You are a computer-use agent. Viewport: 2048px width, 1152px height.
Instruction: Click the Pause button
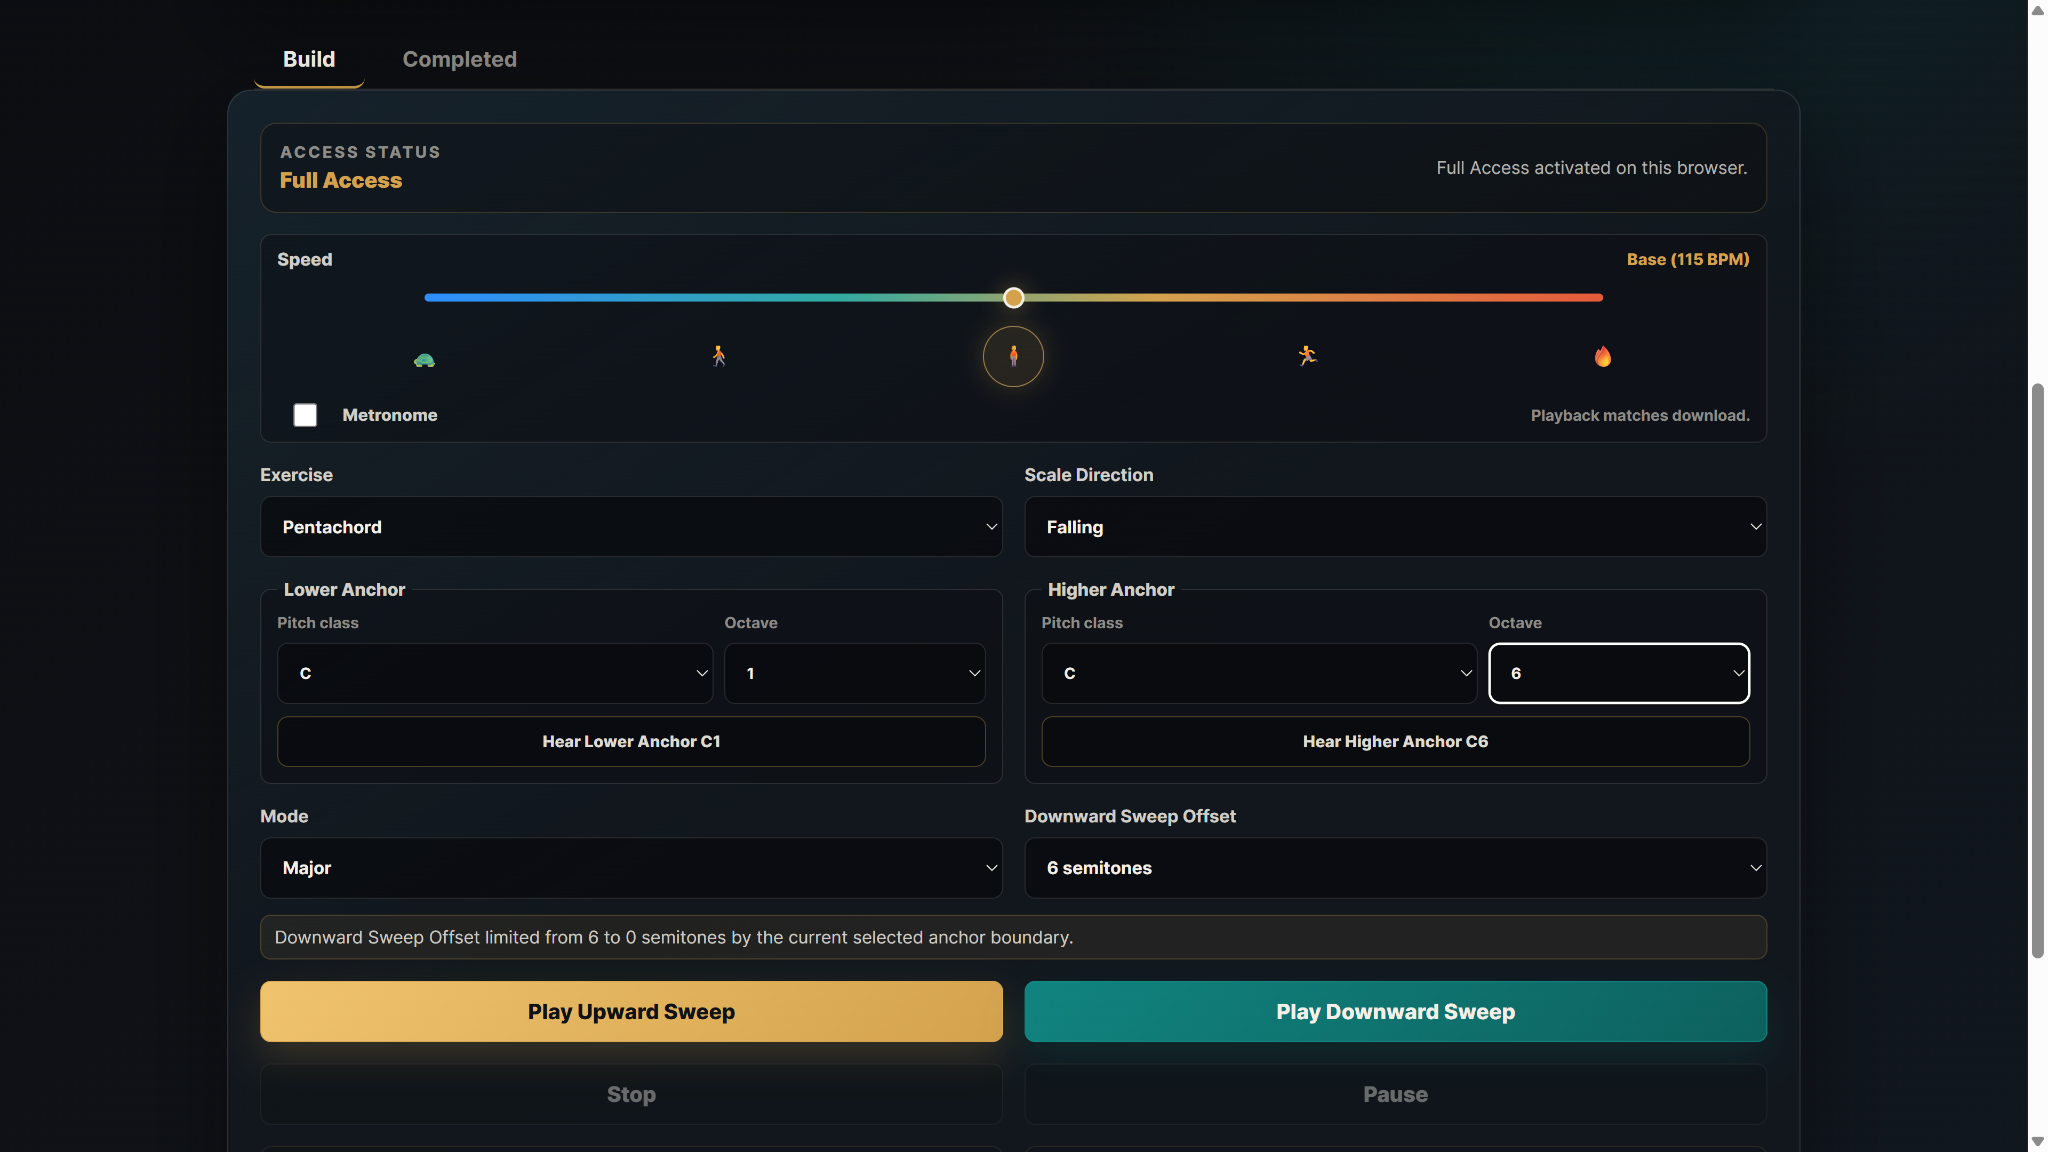(x=1395, y=1094)
